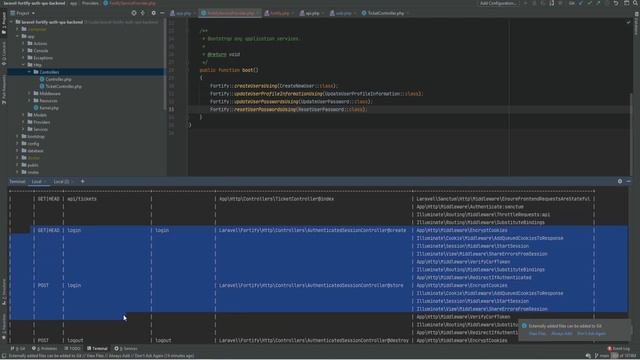Image resolution: width=640 pixels, height=360 pixels.
Task: Click the tool windows quick access icon bottom-left
Action: coord(3,356)
